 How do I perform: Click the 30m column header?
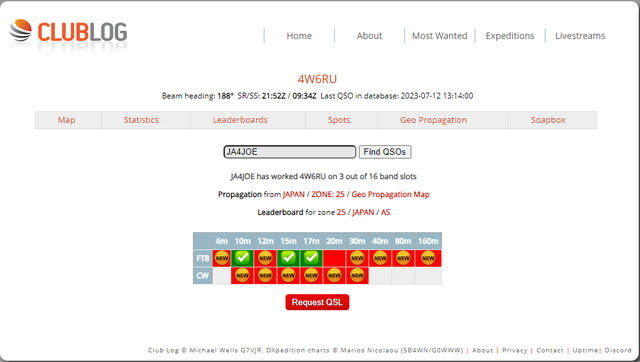point(357,241)
